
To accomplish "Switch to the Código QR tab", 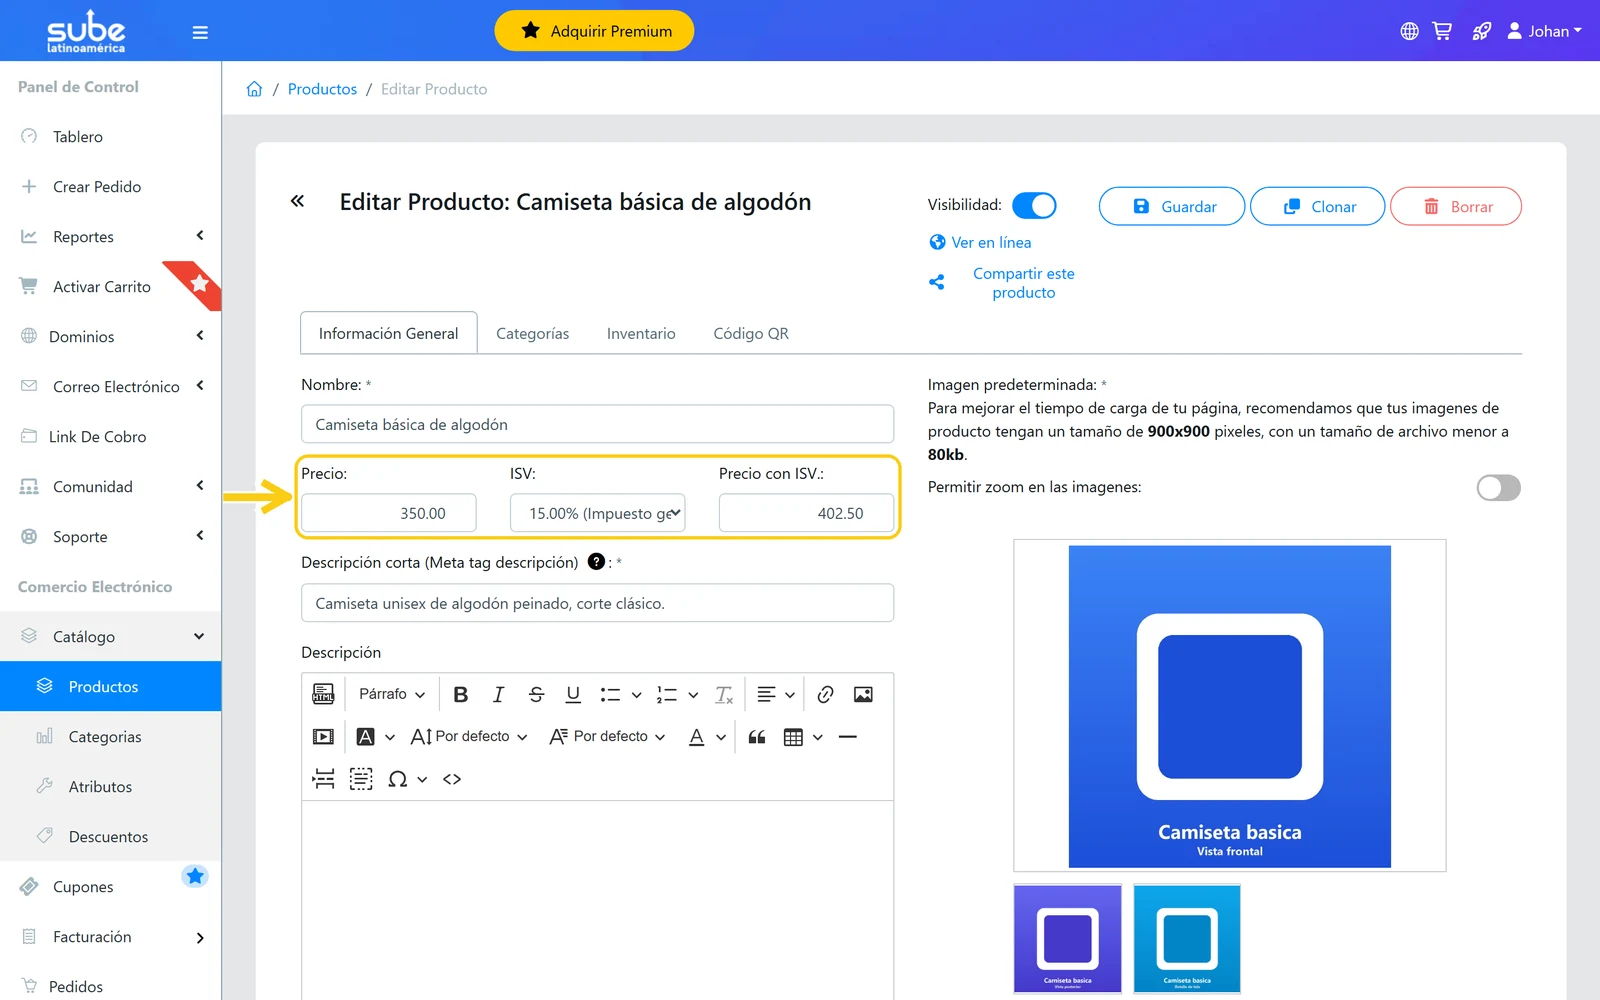I will click(x=751, y=334).
